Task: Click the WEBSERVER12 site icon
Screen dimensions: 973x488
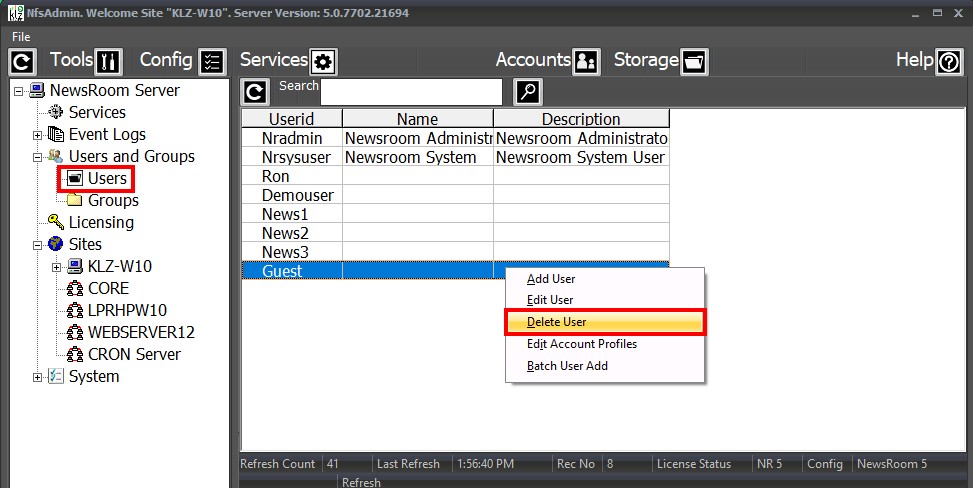Action: coord(75,332)
